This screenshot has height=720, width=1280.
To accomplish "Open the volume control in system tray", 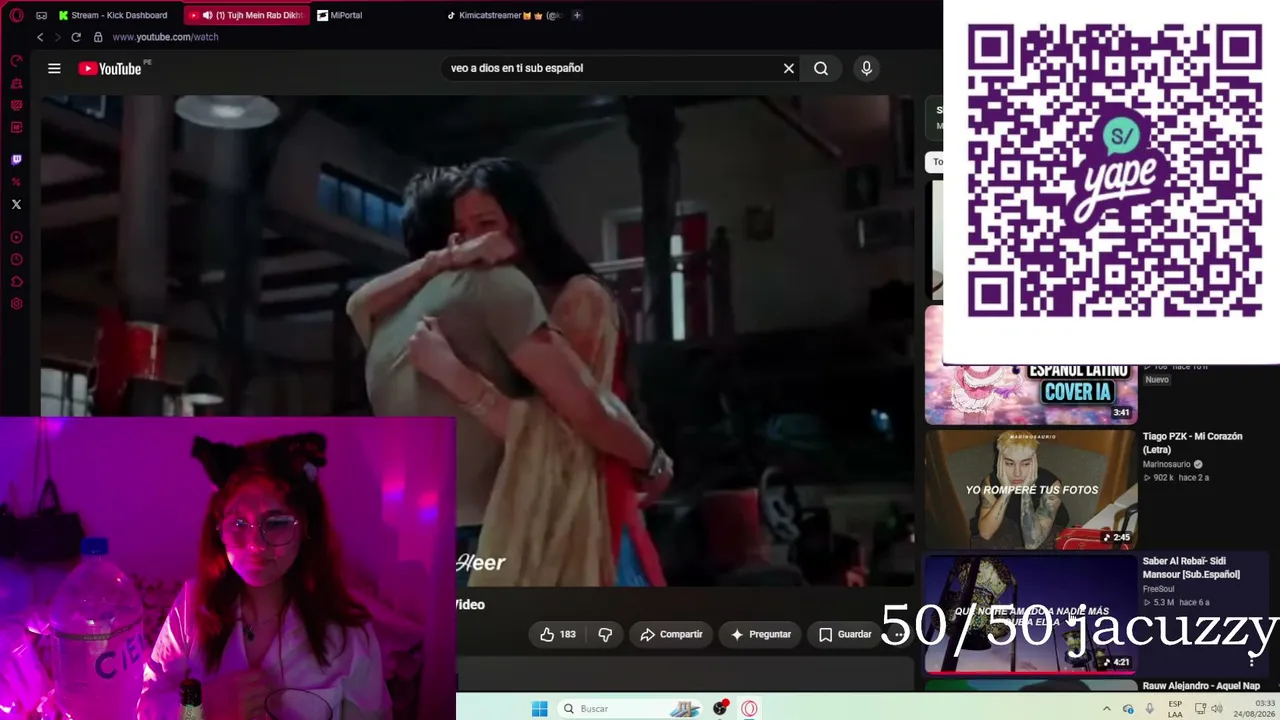I will pos(1217,708).
